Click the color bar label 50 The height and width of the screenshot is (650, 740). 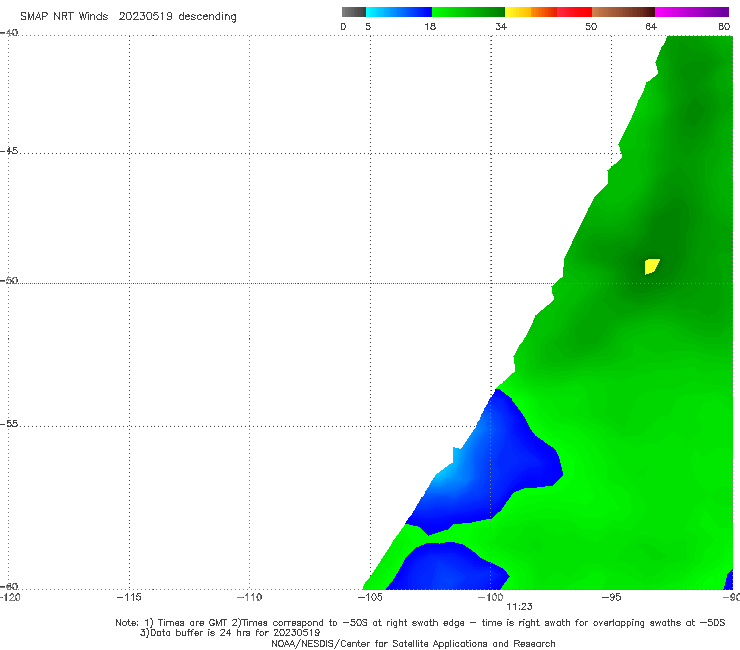[x=591, y=27]
